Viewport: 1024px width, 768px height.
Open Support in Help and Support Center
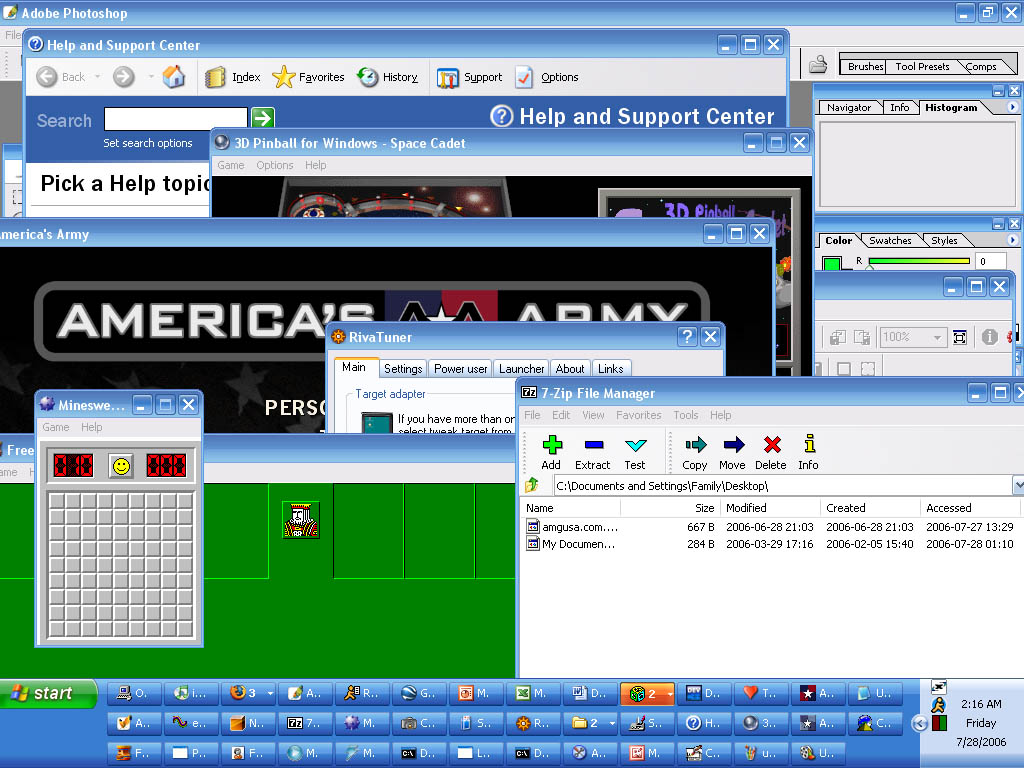[469, 77]
